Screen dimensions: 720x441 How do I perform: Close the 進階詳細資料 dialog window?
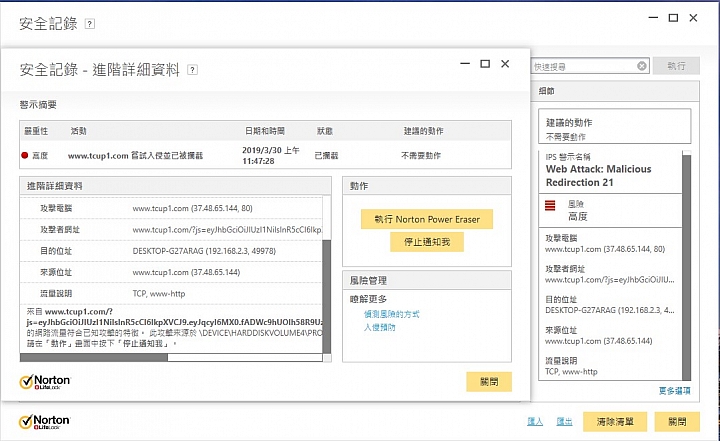coord(505,64)
